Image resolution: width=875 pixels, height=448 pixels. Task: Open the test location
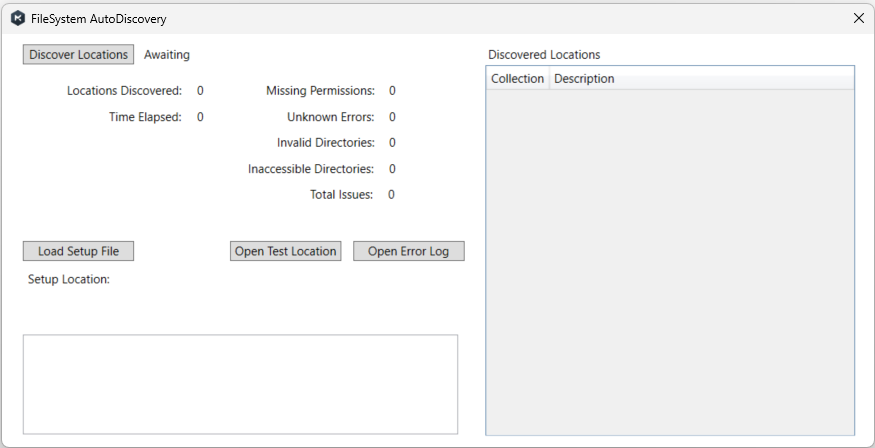coord(285,251)
